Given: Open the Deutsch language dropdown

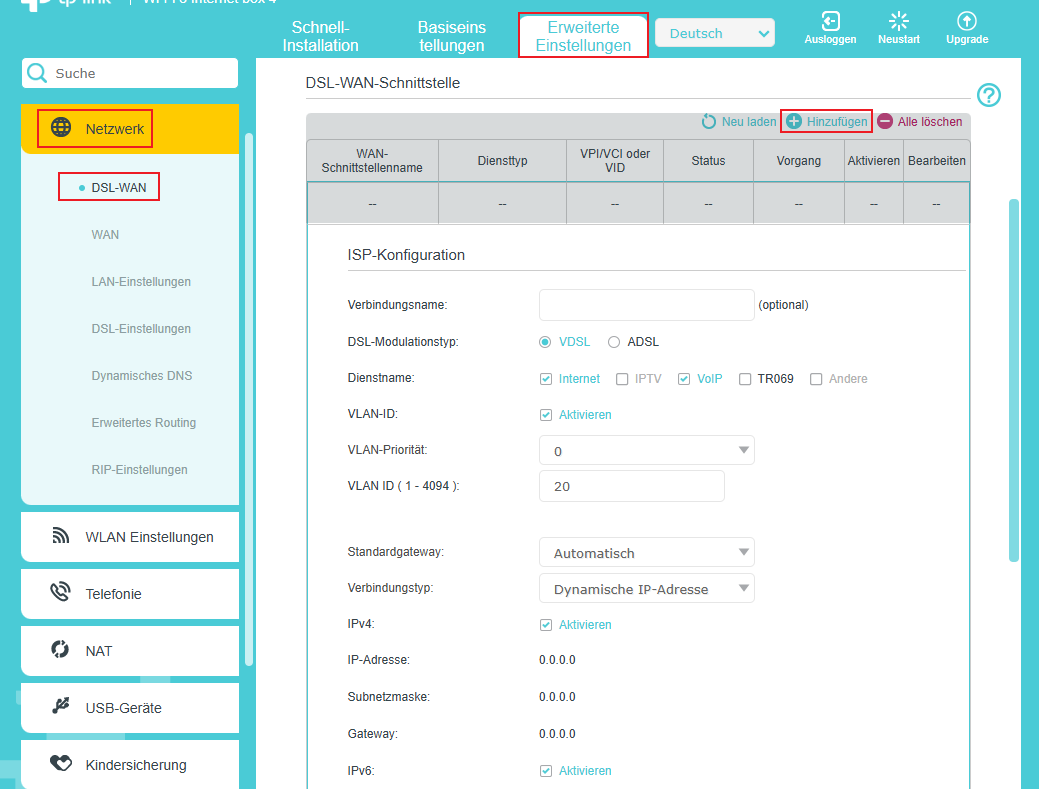Looking at the screenshot, I should coord(714,33).
